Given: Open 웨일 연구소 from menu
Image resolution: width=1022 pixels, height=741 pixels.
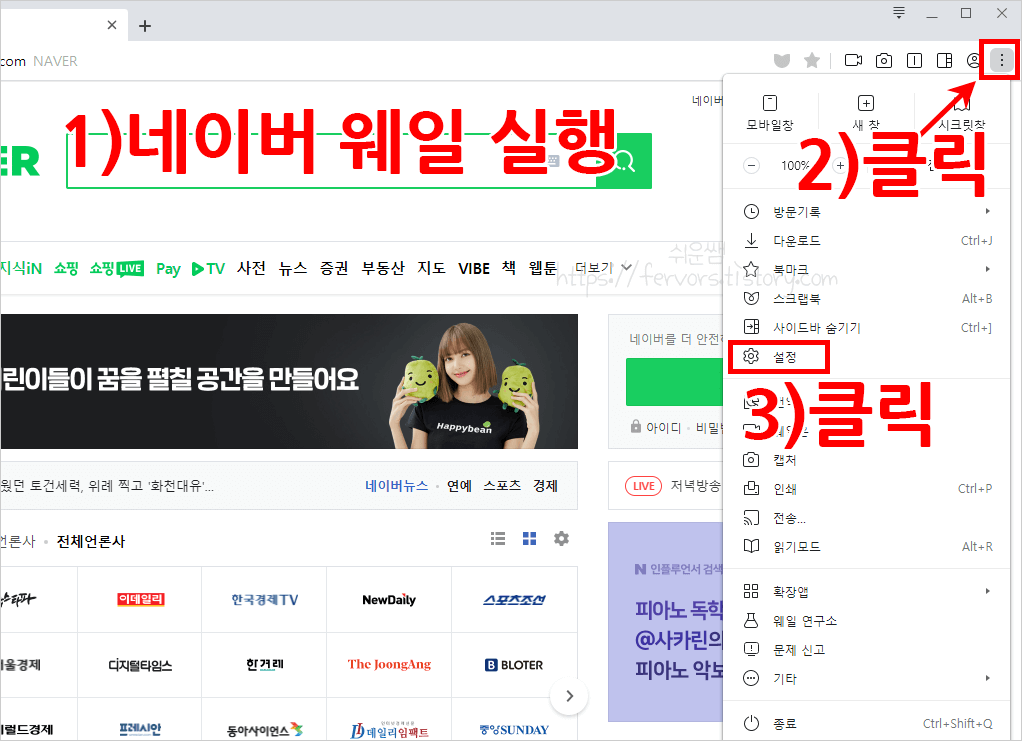Looking at the screenshot, I should coord(867,620).
